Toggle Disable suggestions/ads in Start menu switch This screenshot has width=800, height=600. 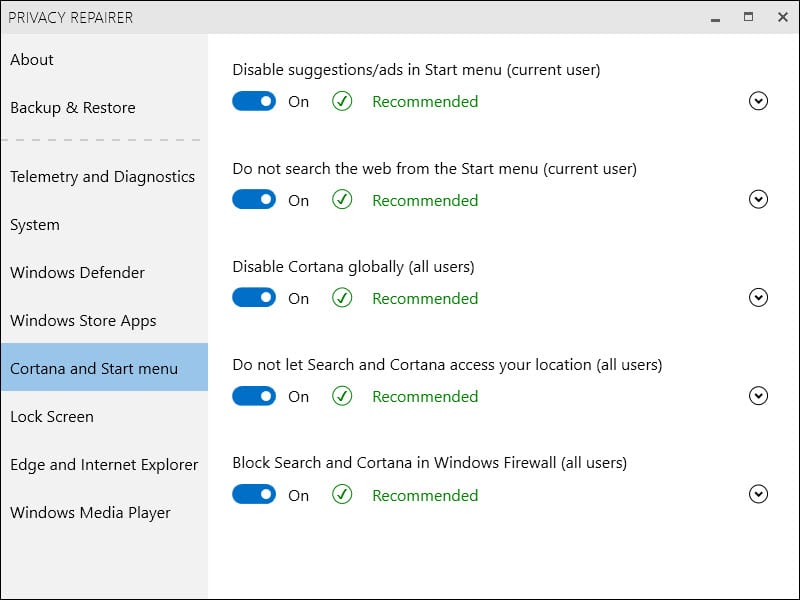click(x=254, y=101)
